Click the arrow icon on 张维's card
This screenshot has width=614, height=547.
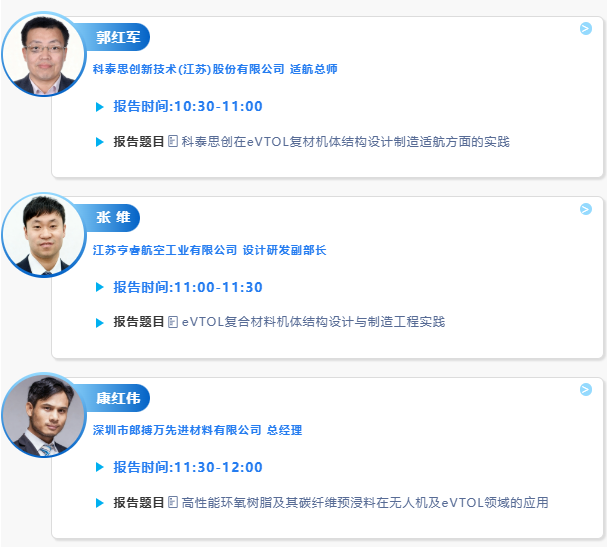[586, 209]
